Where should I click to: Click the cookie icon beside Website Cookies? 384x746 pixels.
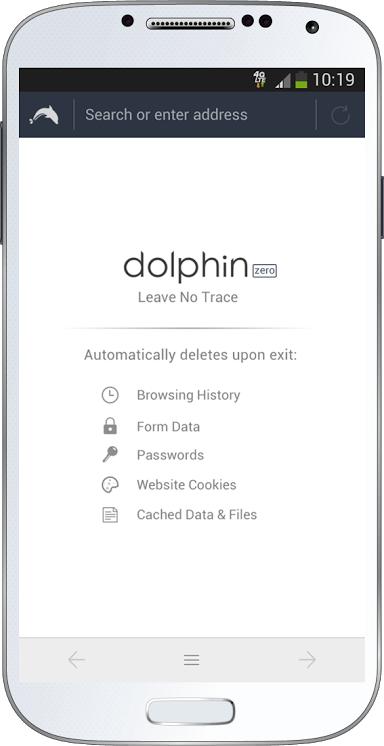coord(110,485)
